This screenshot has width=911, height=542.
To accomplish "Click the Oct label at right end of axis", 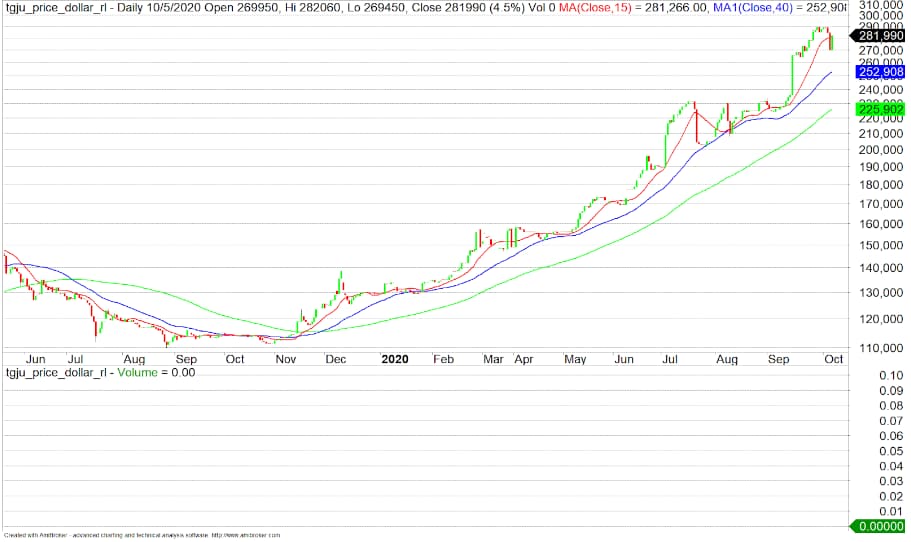I will click(833, 359).
